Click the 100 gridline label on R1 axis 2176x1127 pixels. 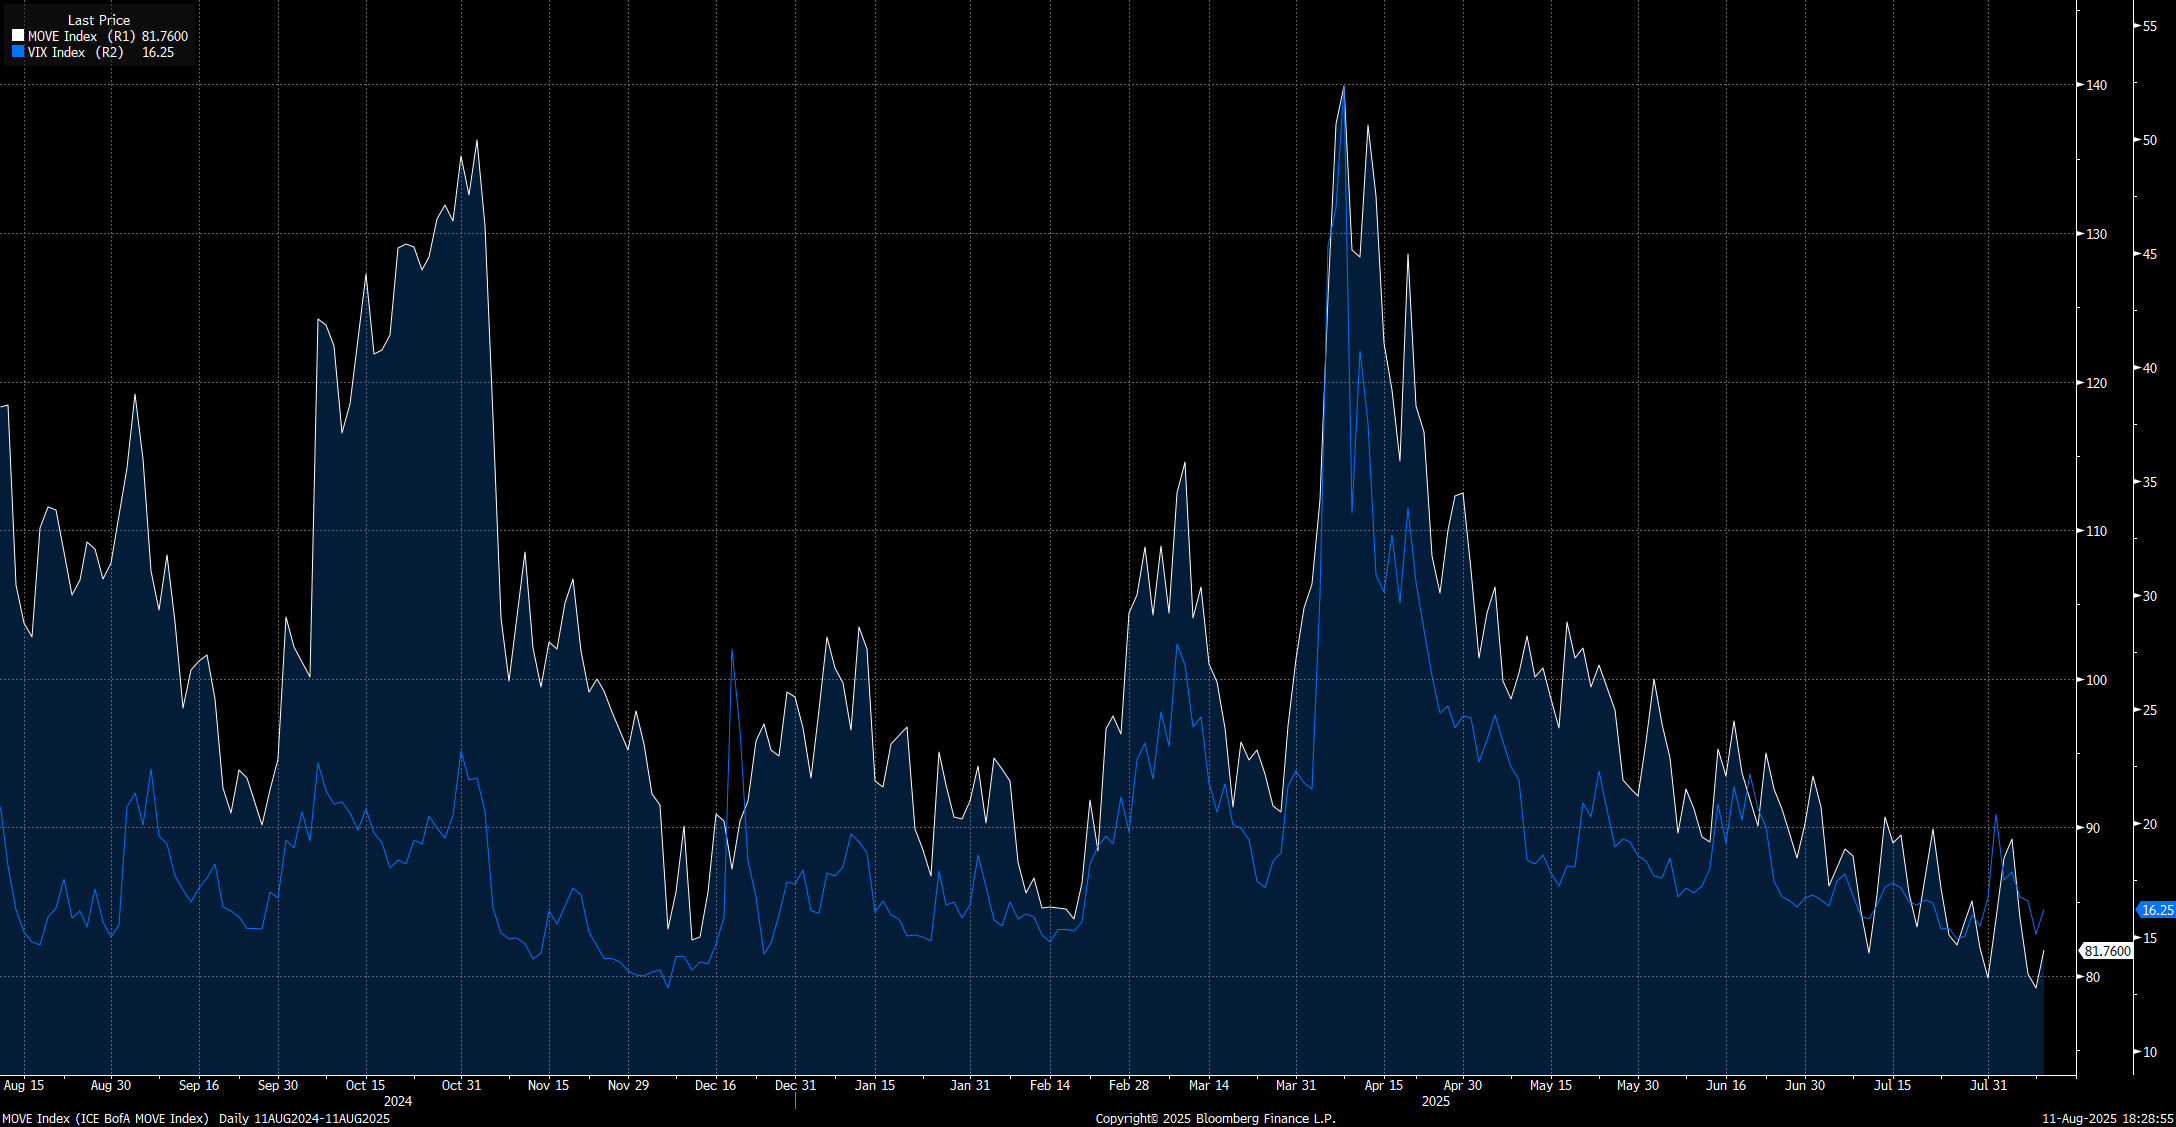point(2096,680)
